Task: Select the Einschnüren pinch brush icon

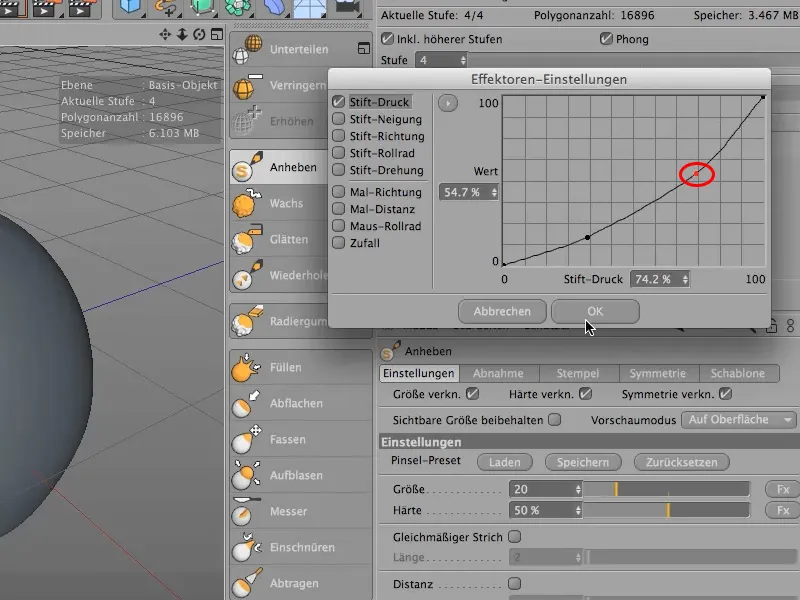Action: click(247, 547)
